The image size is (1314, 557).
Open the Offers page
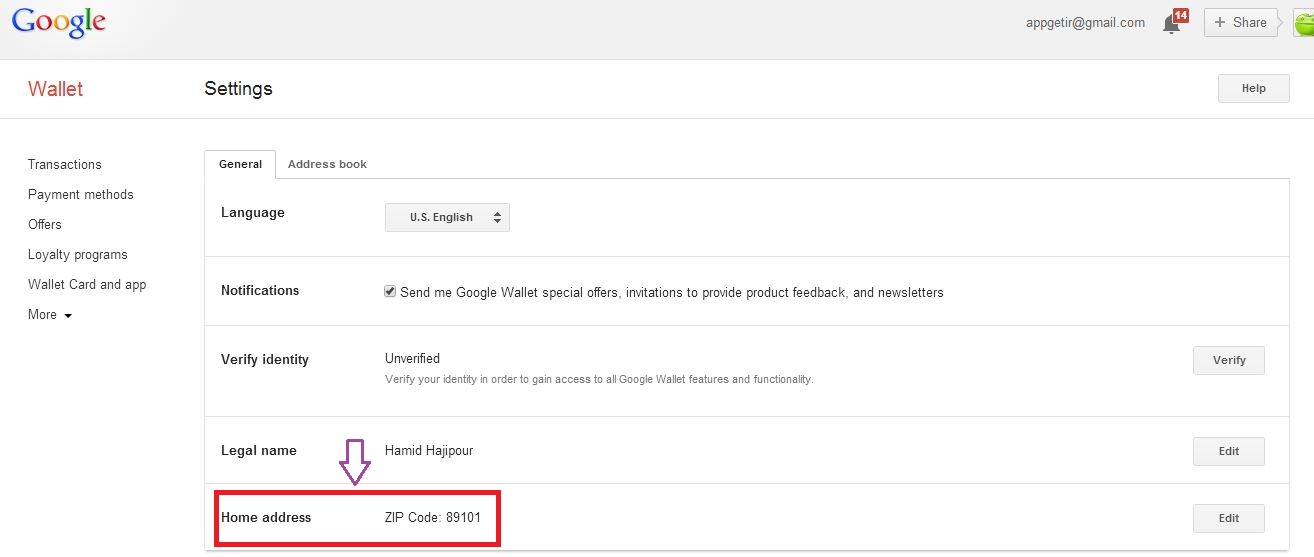(45, 224)
